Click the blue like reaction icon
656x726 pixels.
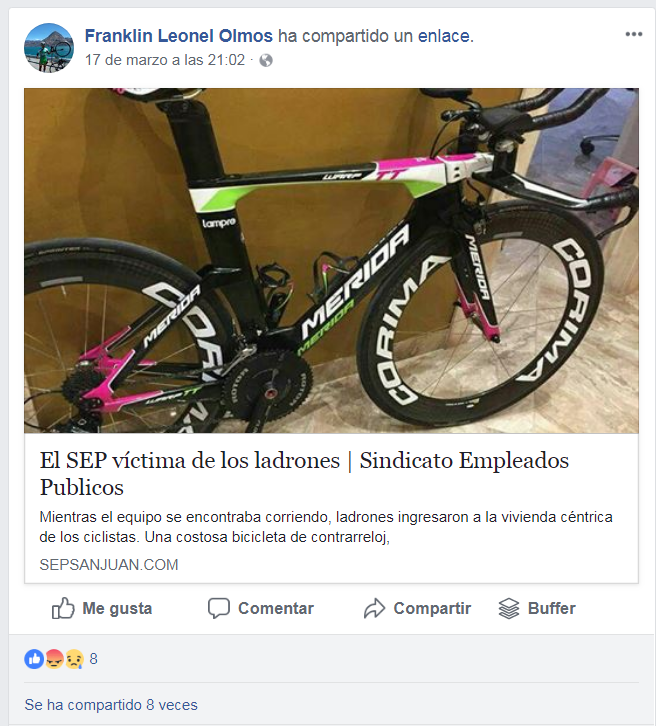[x=34, y=659]
